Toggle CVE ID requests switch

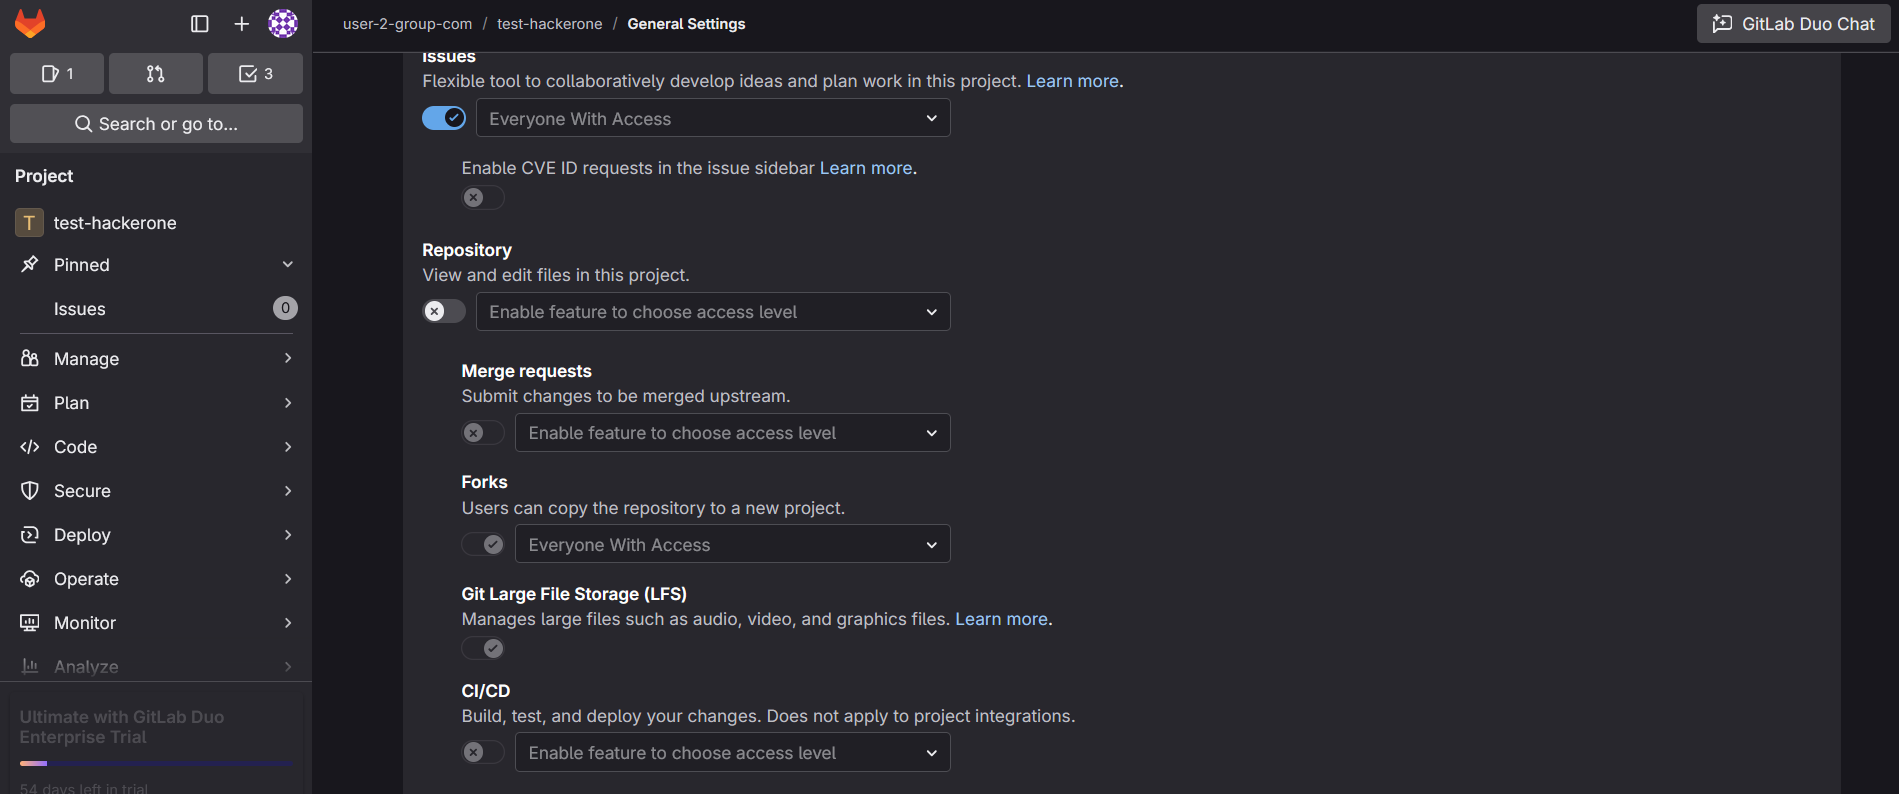click(x=482, y=198)
